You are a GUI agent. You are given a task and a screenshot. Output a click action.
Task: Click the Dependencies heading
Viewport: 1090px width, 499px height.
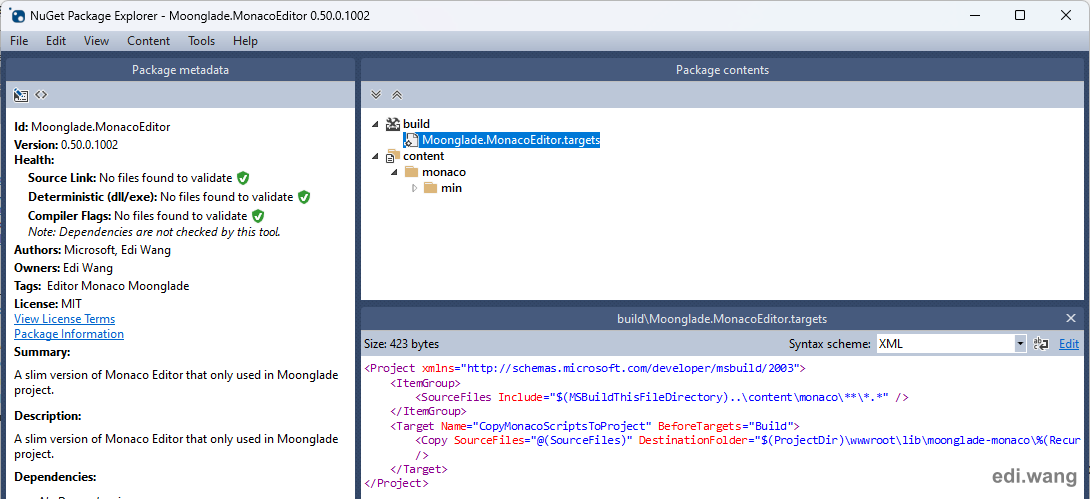coord(55,477)
